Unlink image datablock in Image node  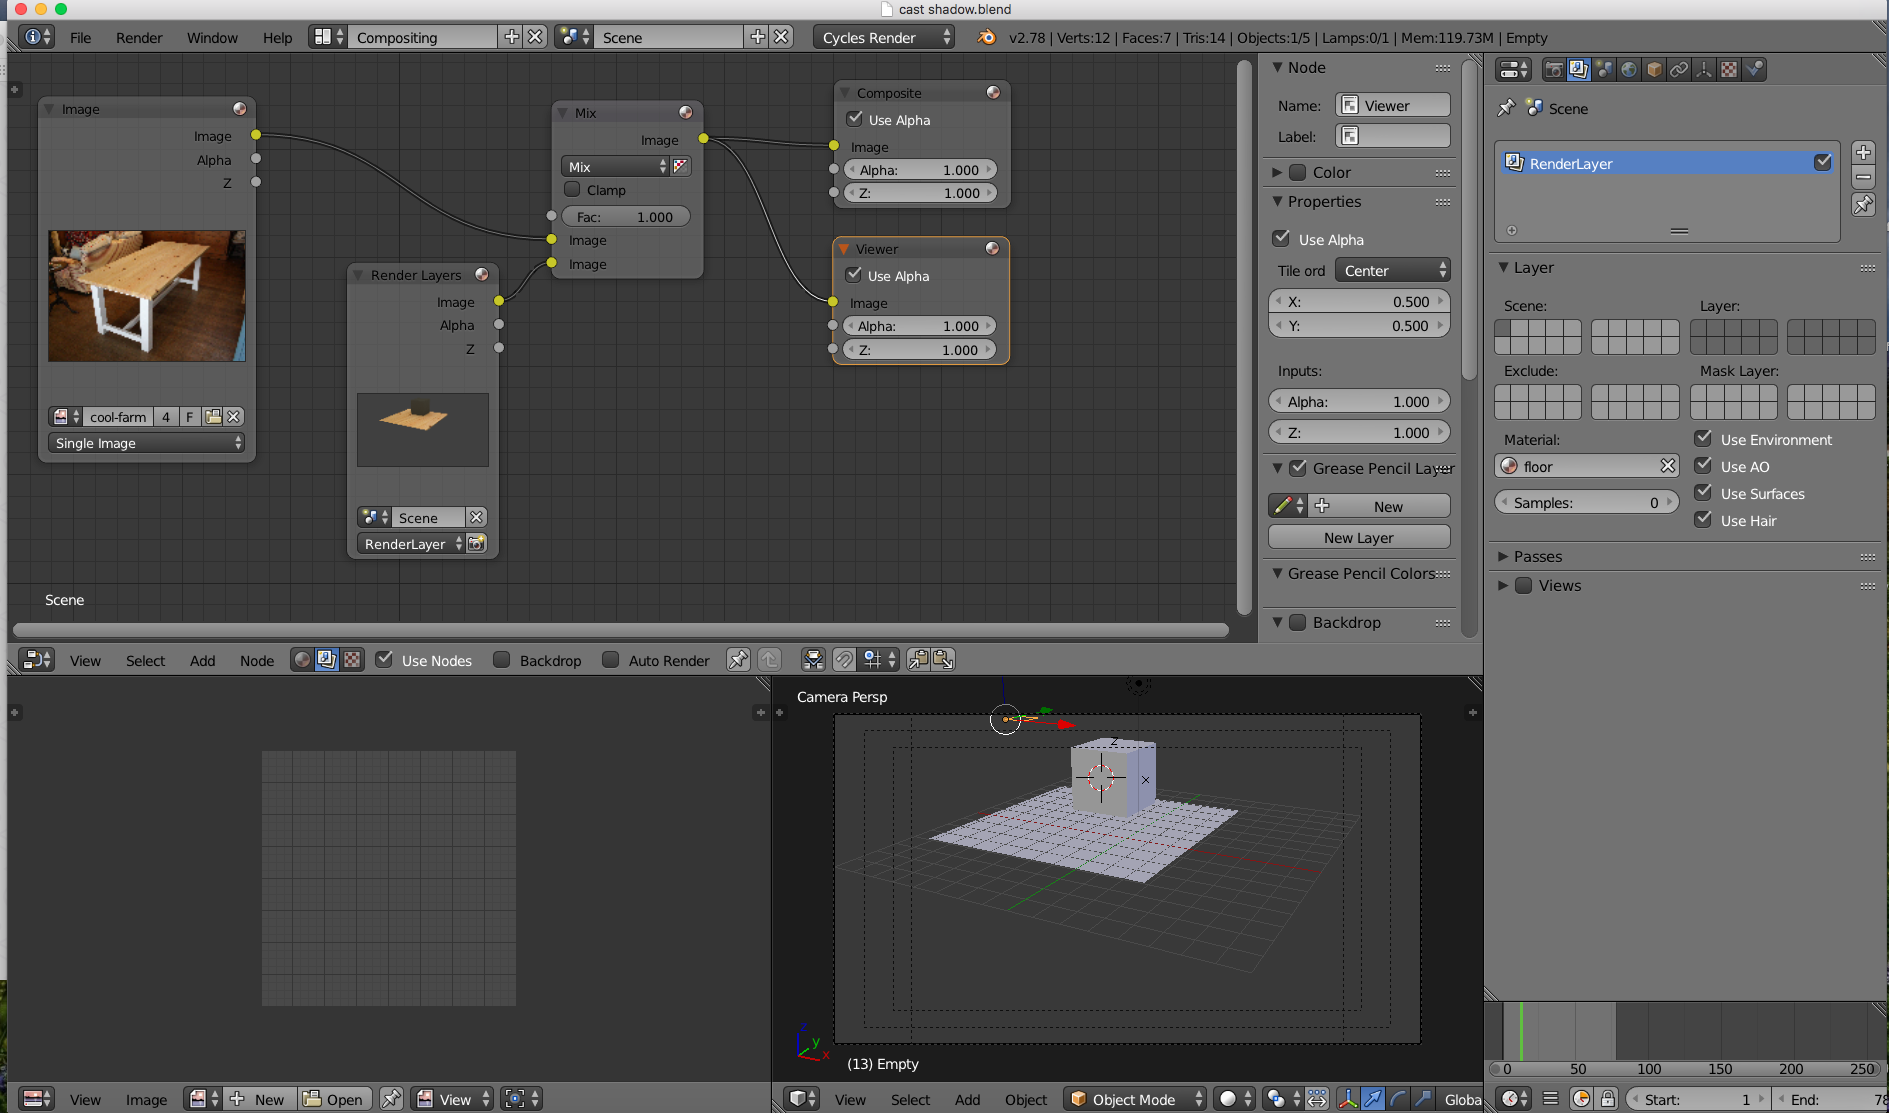[x=234, y=417]
